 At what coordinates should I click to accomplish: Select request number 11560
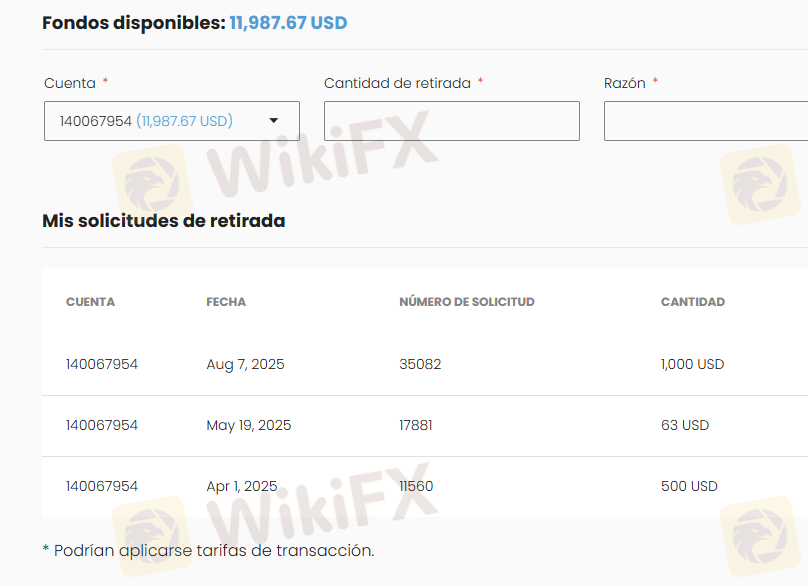[x=416, y=486]
